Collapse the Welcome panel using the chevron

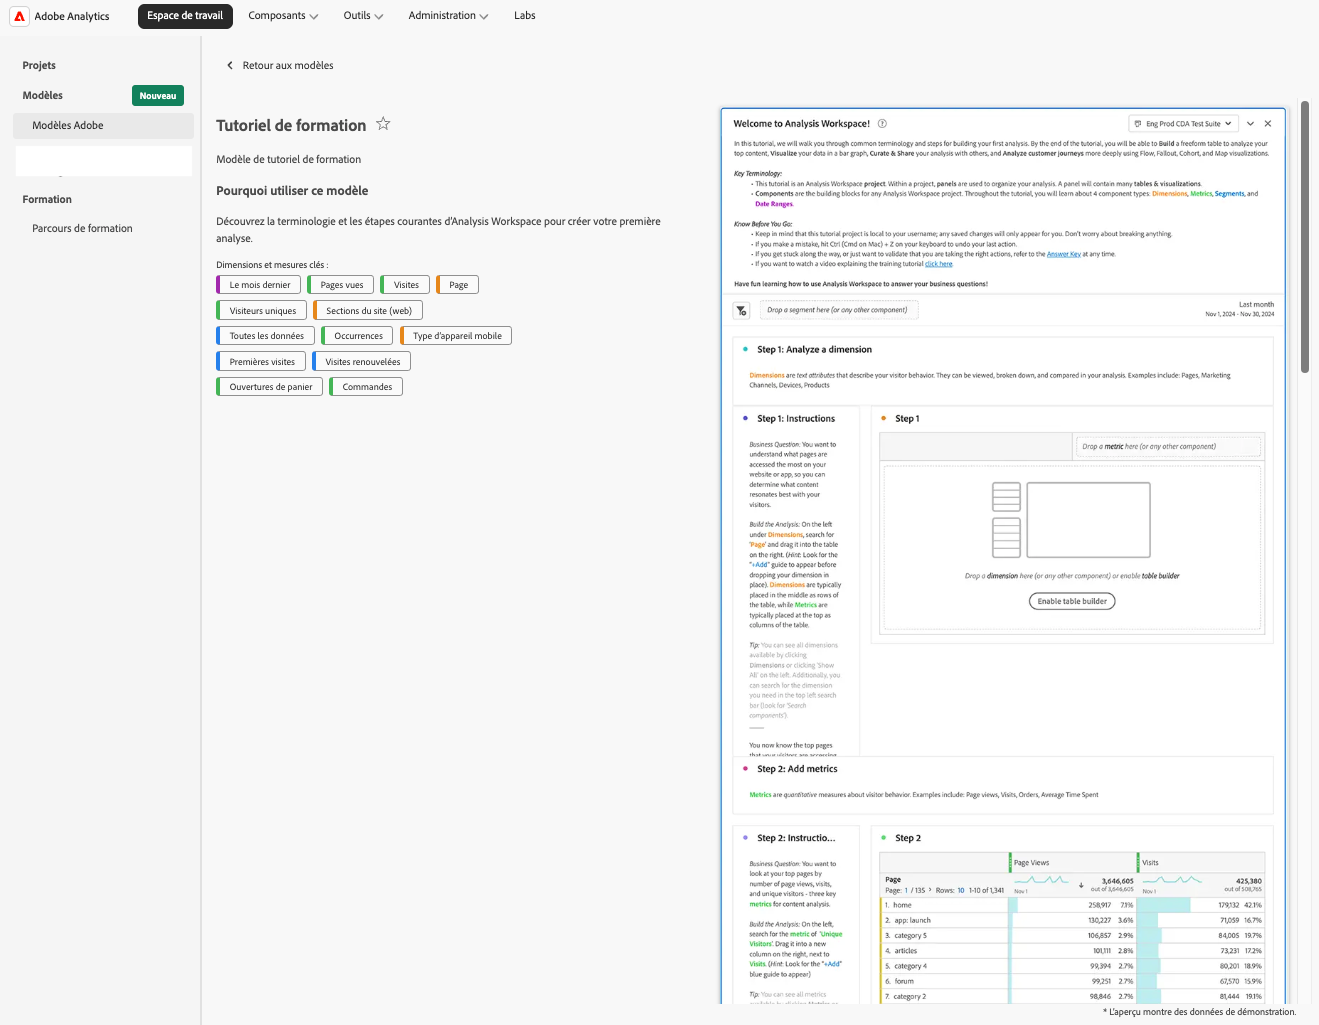coord(1250,124)
